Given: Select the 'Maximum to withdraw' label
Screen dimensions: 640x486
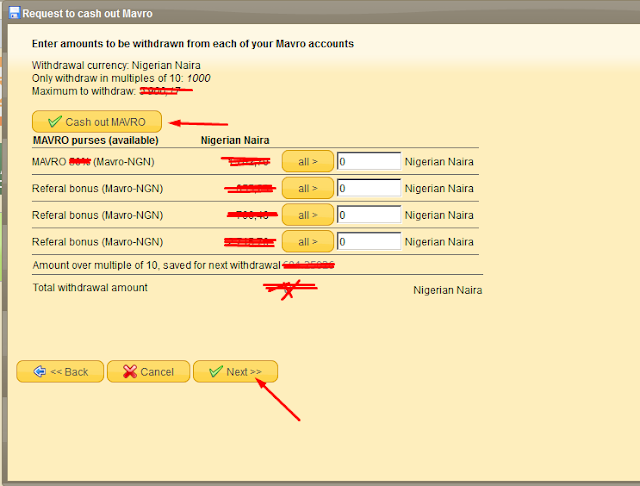Looking at the screenshot, I should click(84, 91).
